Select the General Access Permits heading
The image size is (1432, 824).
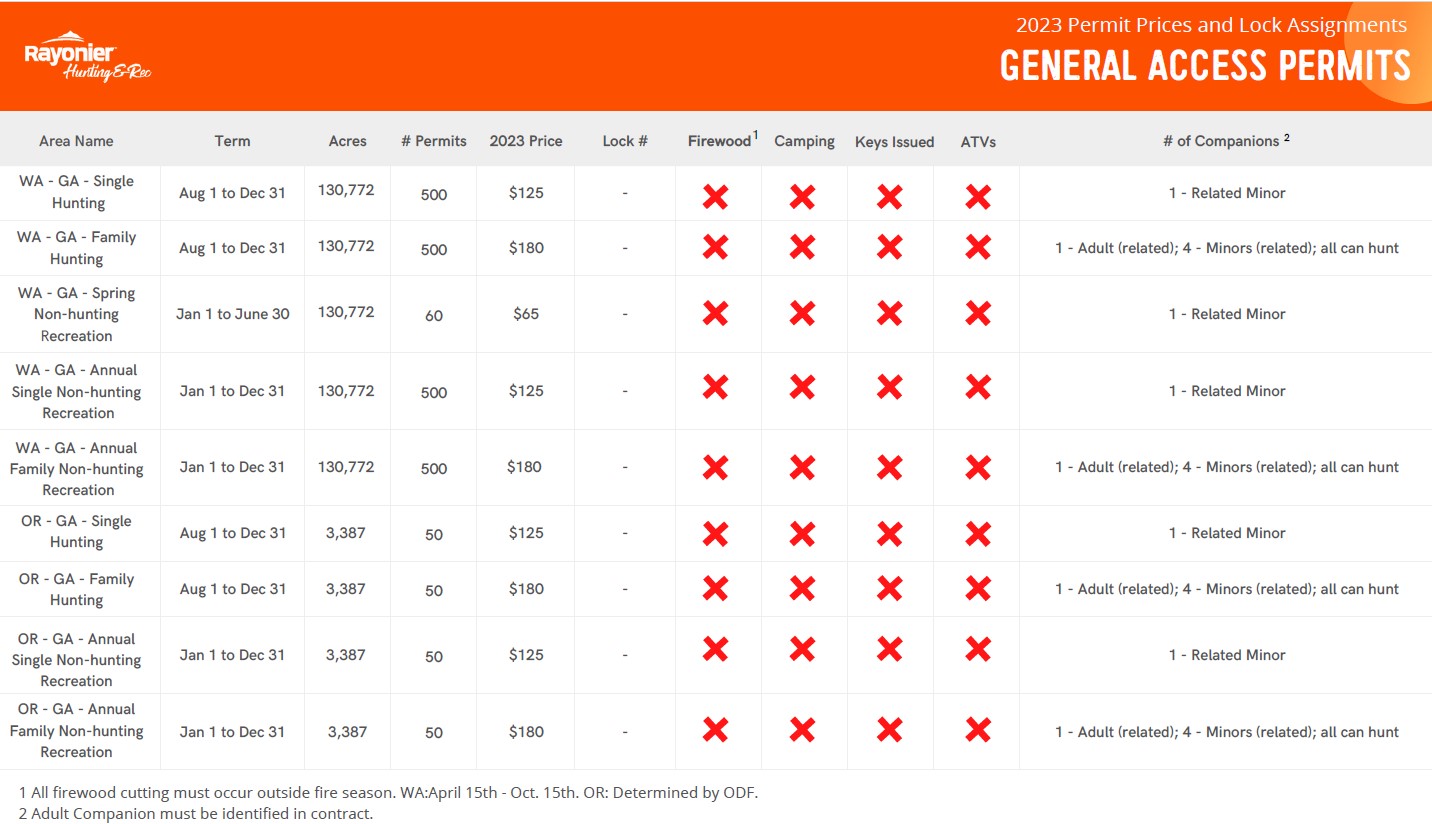pos(1204,66)
